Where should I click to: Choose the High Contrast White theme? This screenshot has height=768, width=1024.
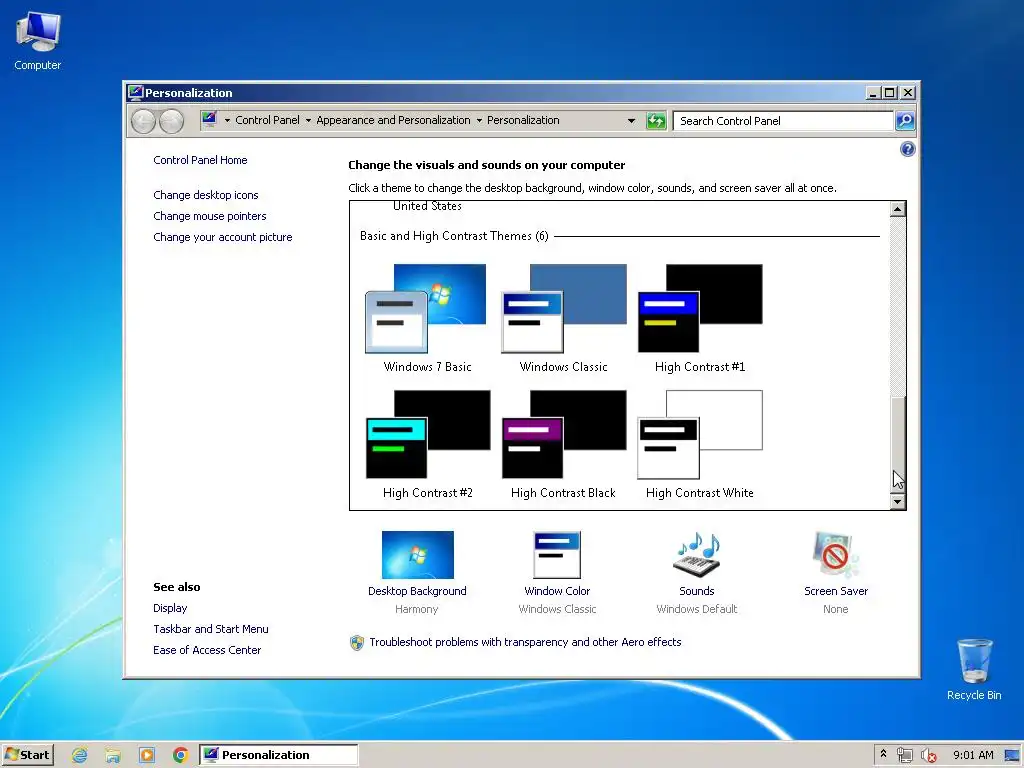[700, 445]
